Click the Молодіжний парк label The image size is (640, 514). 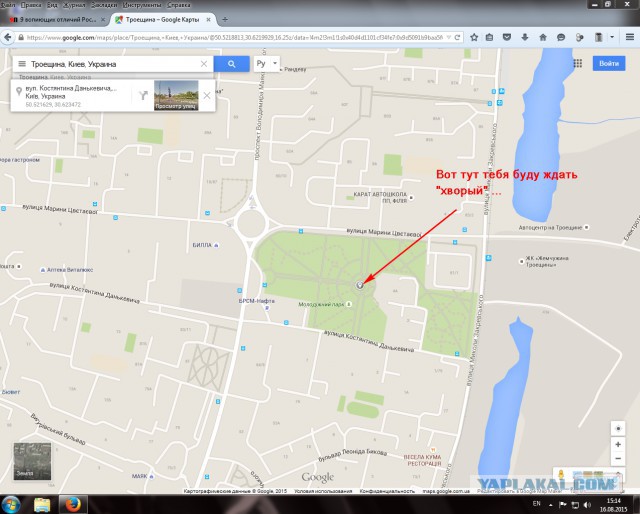321,304
